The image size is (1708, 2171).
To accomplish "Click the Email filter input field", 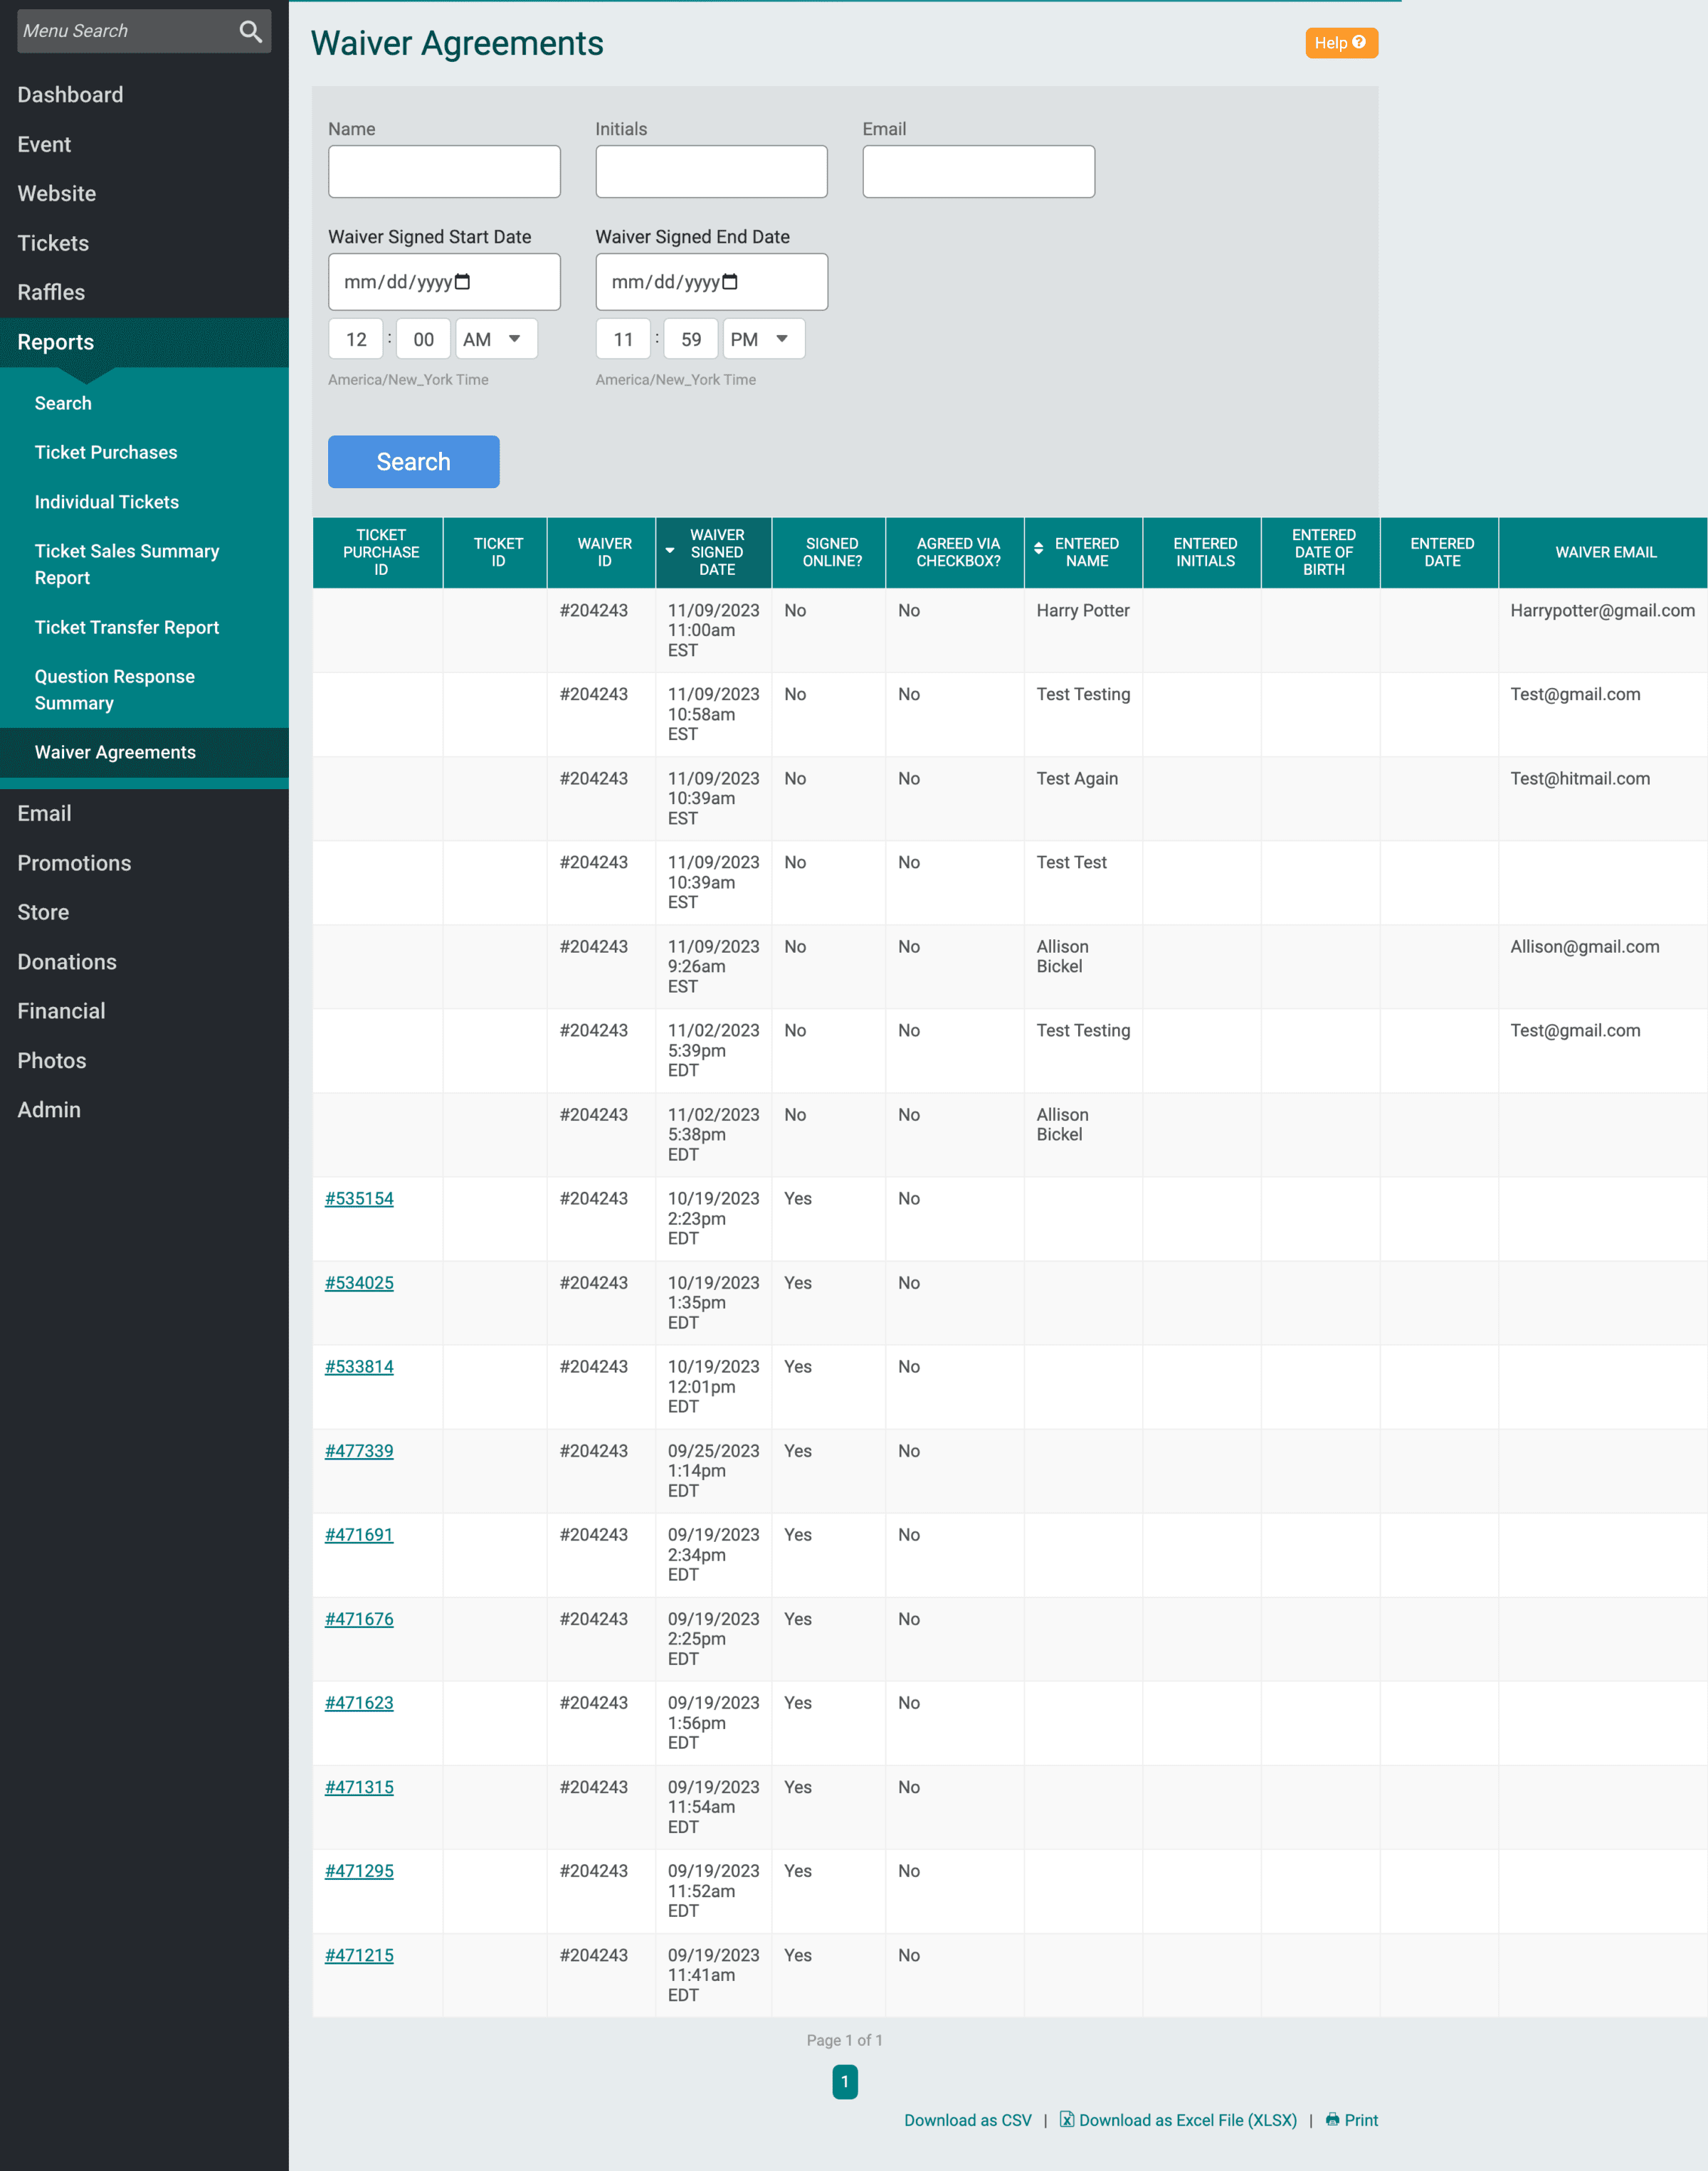I will pos(978,170).
